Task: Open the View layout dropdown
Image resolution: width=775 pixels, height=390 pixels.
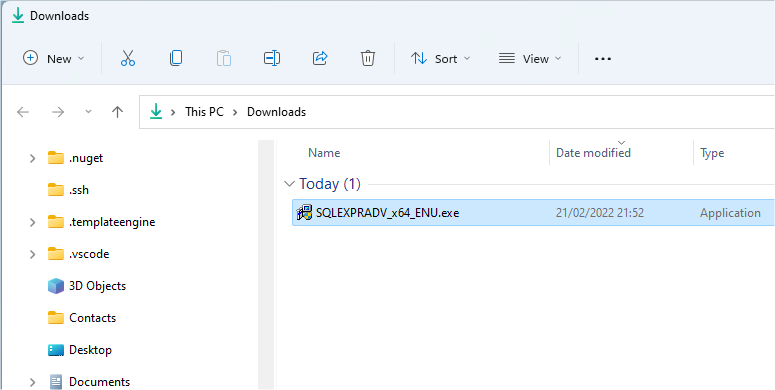Action: tap(530, 59)
